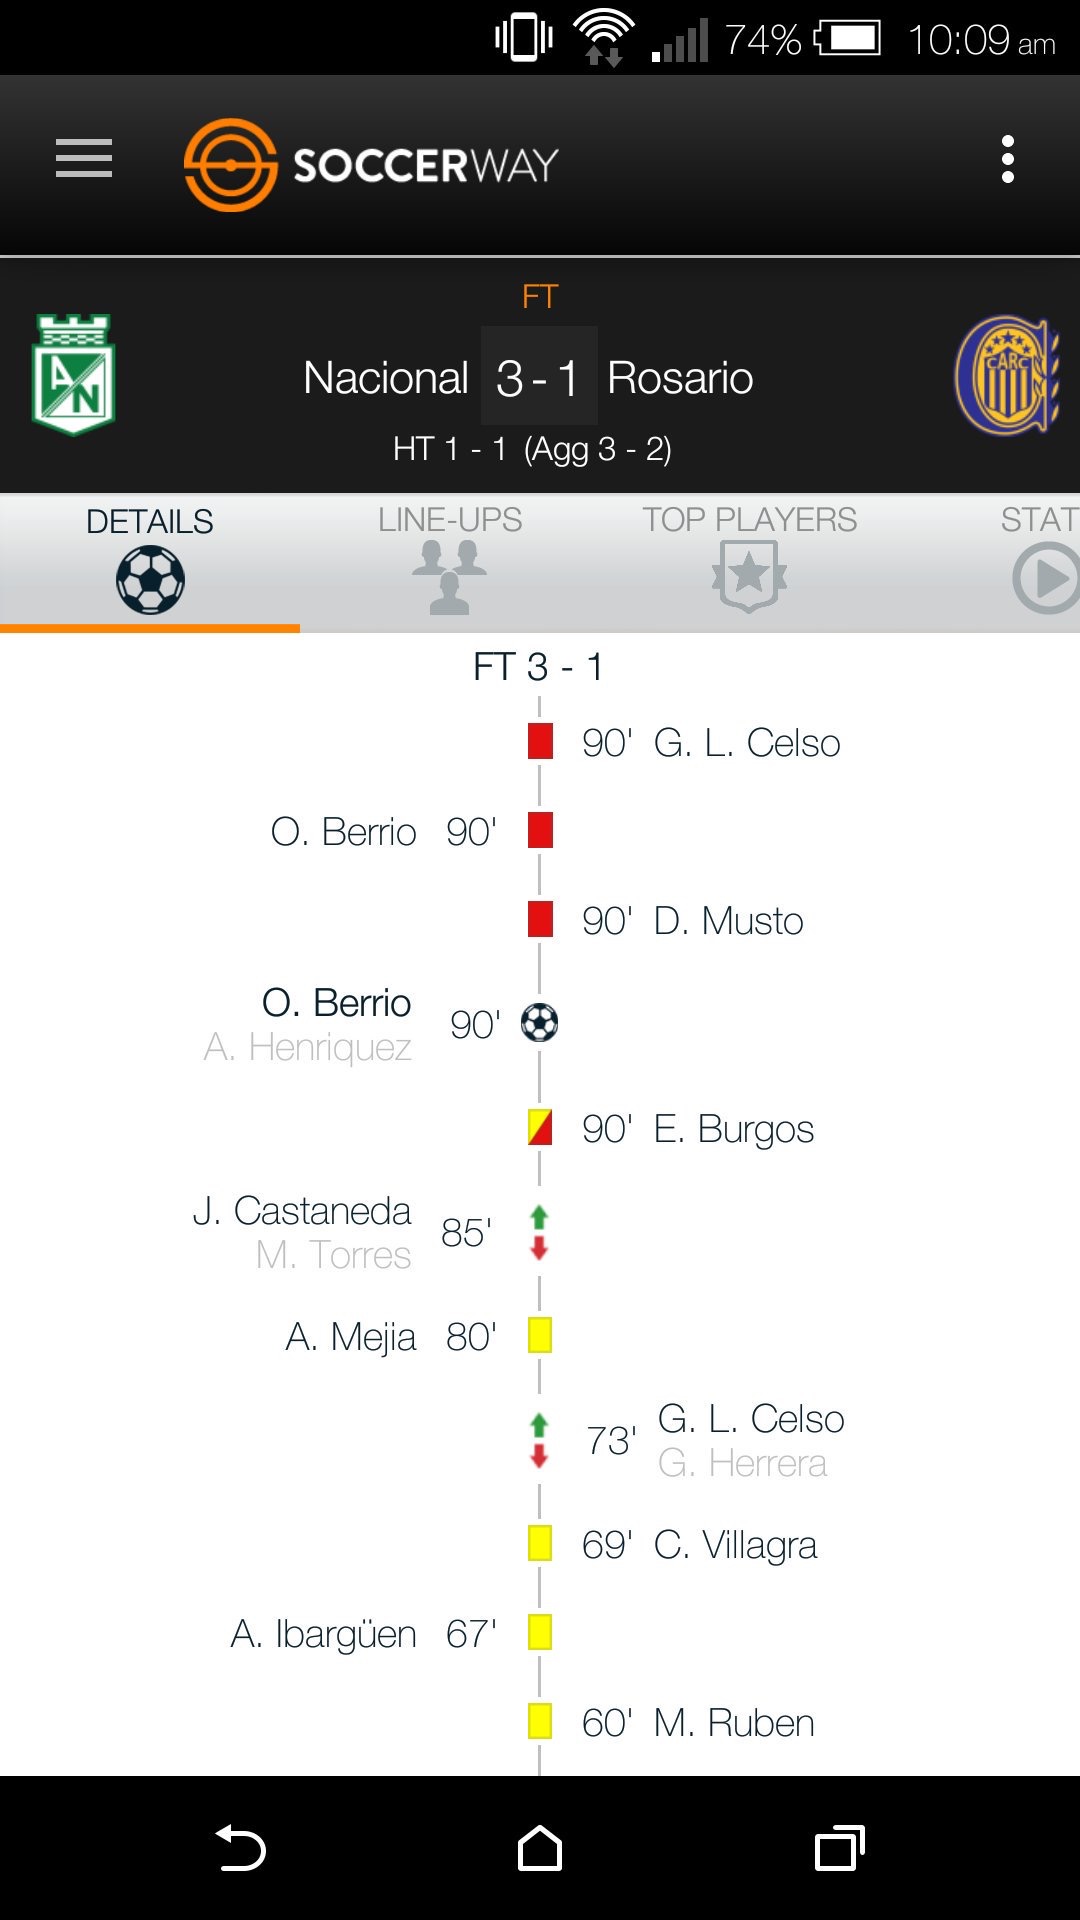Viewport: 1080px width, 1920px height.
Task: Tap the goal ball icon at 90'
Action: [540, 1023]
